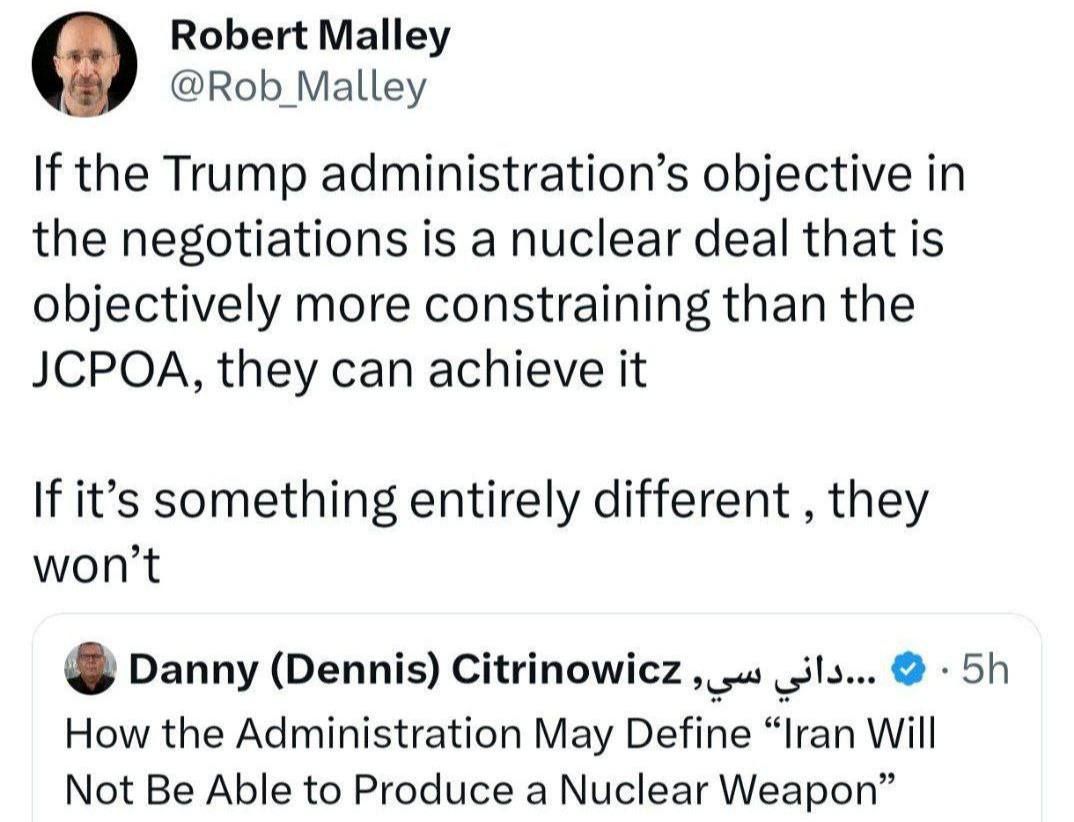
Task: Click the Danny Citrinowicz avatar in quoted post
Action: [91, 668]
